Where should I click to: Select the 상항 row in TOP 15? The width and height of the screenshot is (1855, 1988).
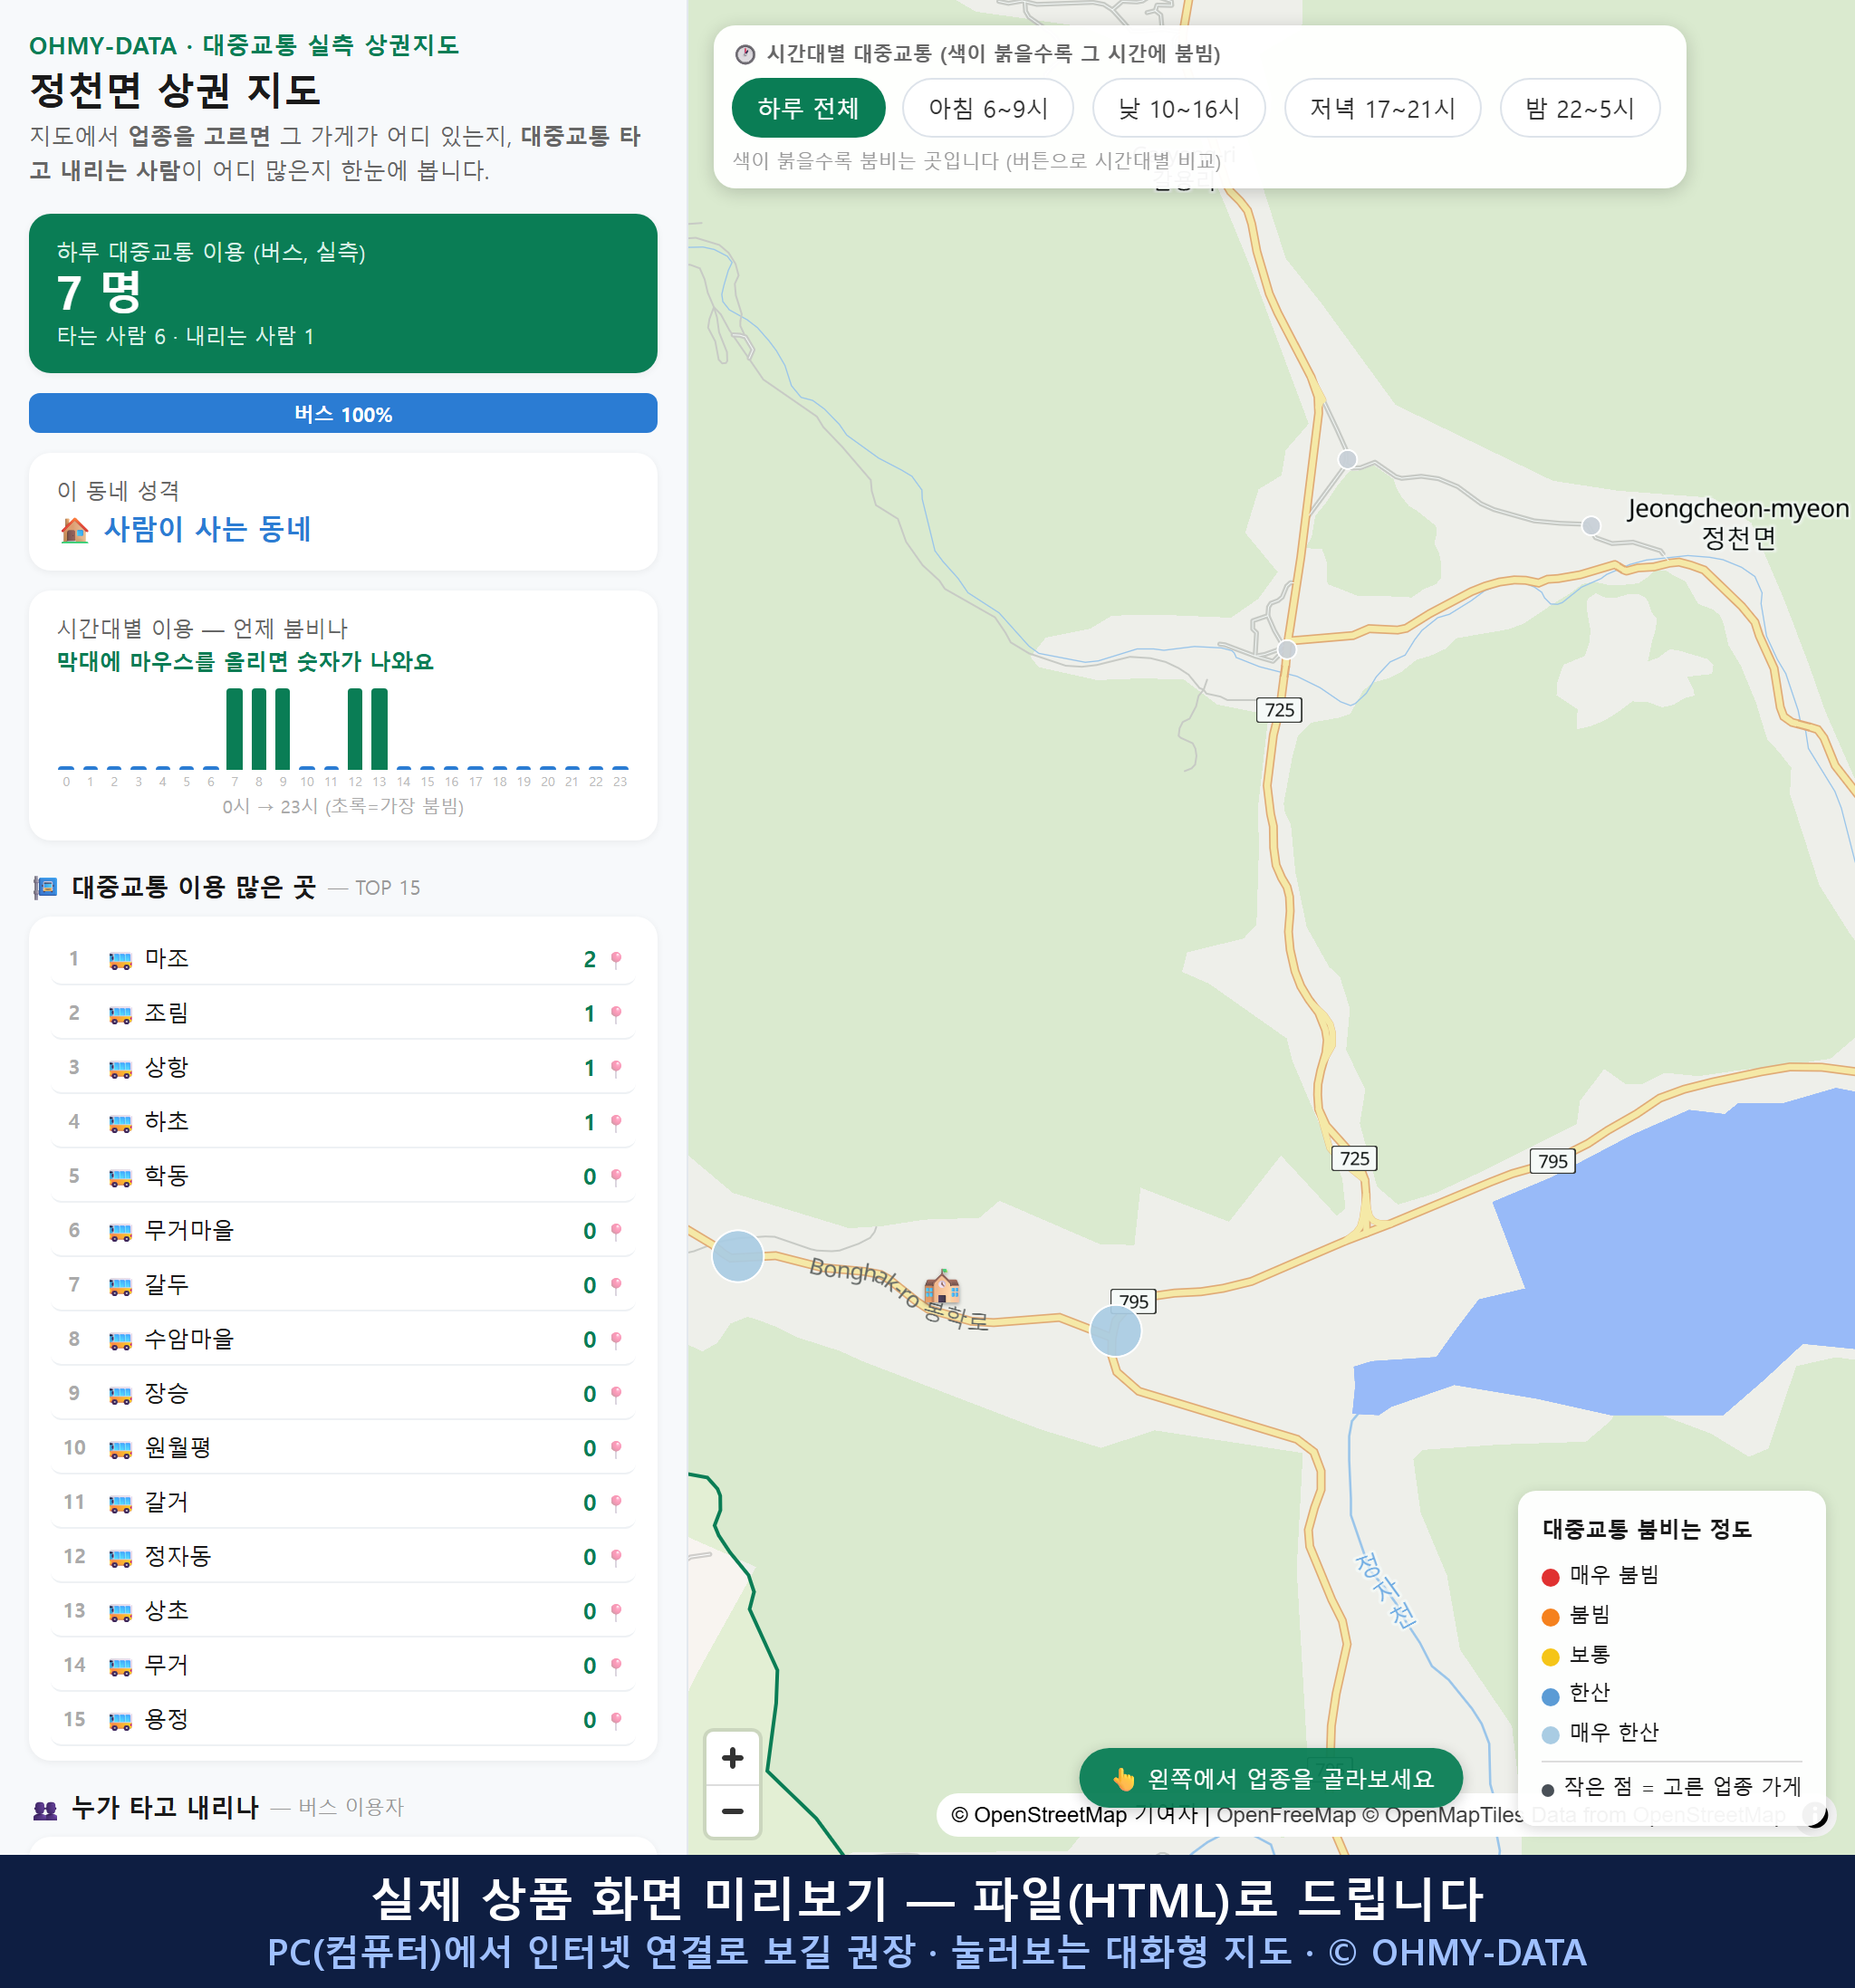pyautogui.click(x=342, y=1067)
